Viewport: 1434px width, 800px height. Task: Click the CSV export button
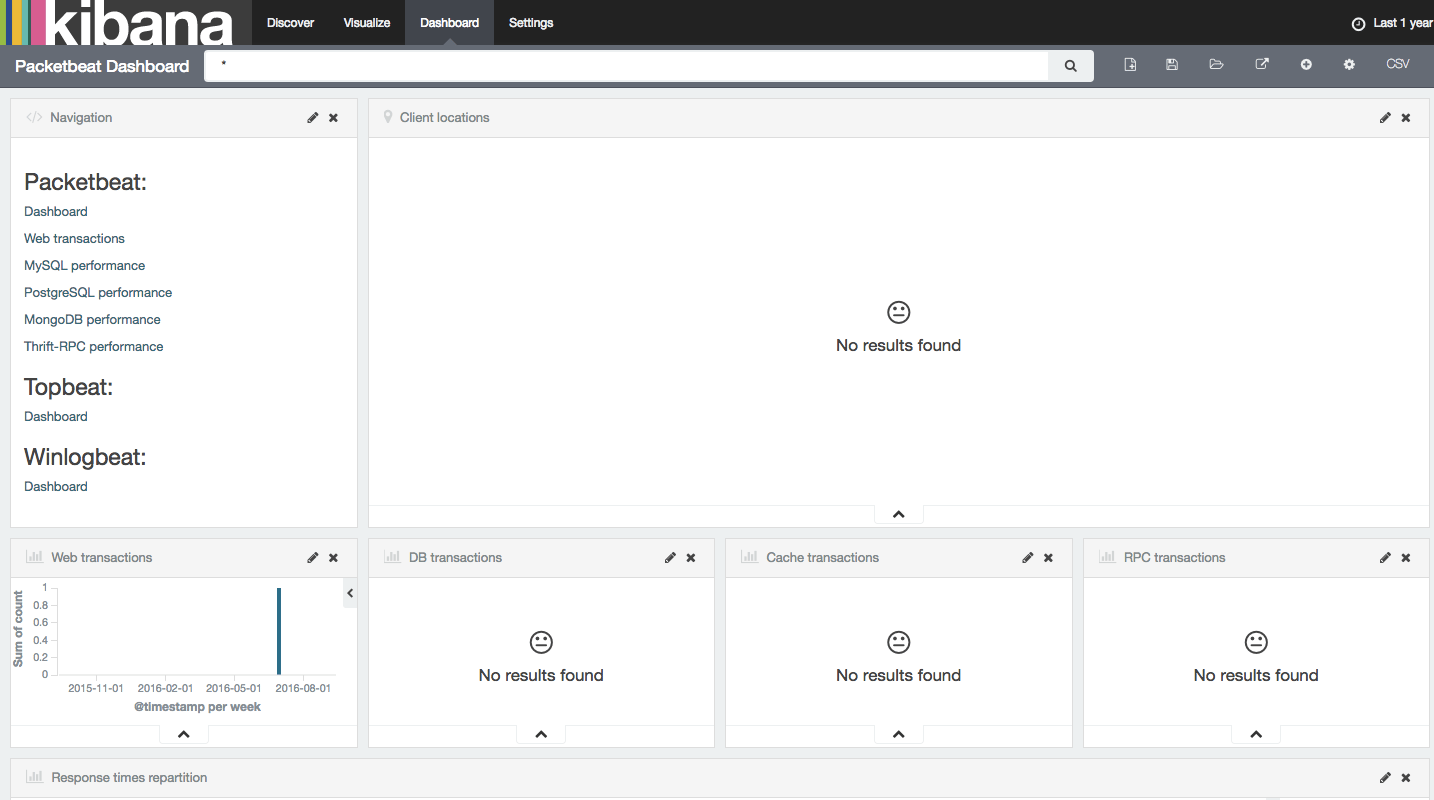point(1398,64)
